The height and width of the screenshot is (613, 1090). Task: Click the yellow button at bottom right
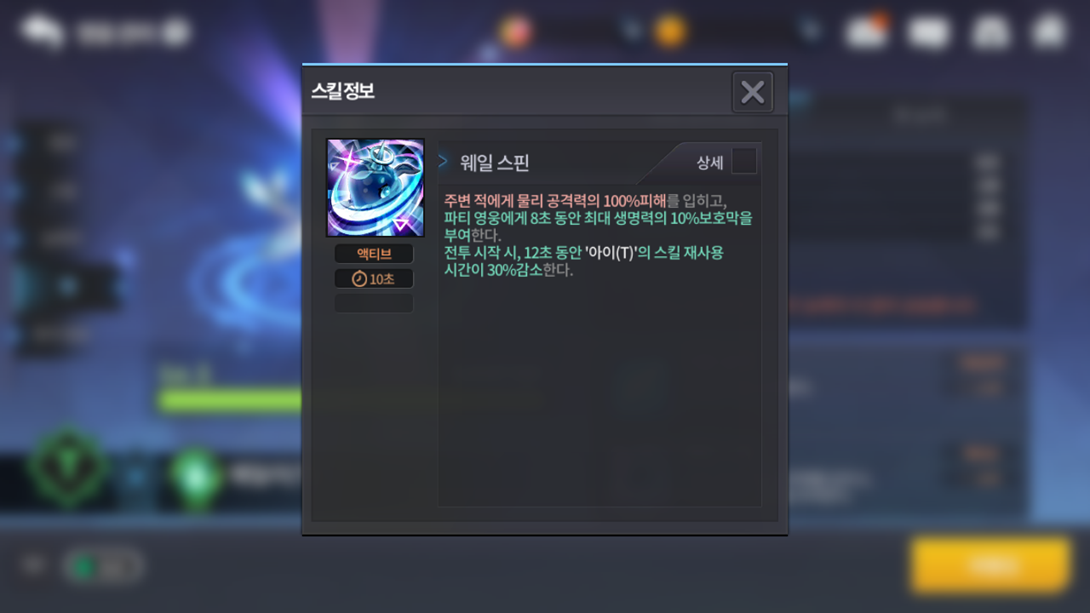(990, 566)
